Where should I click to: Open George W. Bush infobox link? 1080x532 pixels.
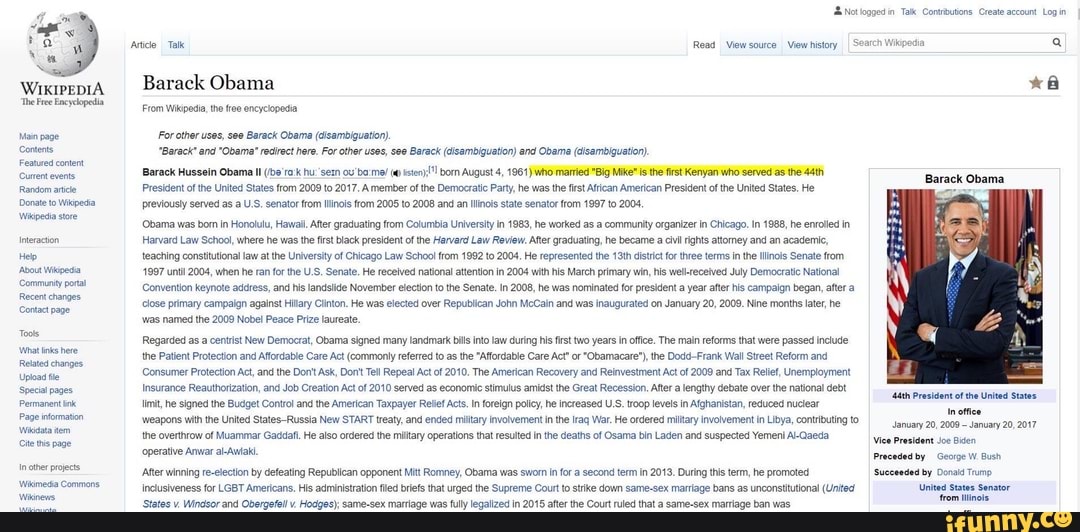click(x=968, y=457)
